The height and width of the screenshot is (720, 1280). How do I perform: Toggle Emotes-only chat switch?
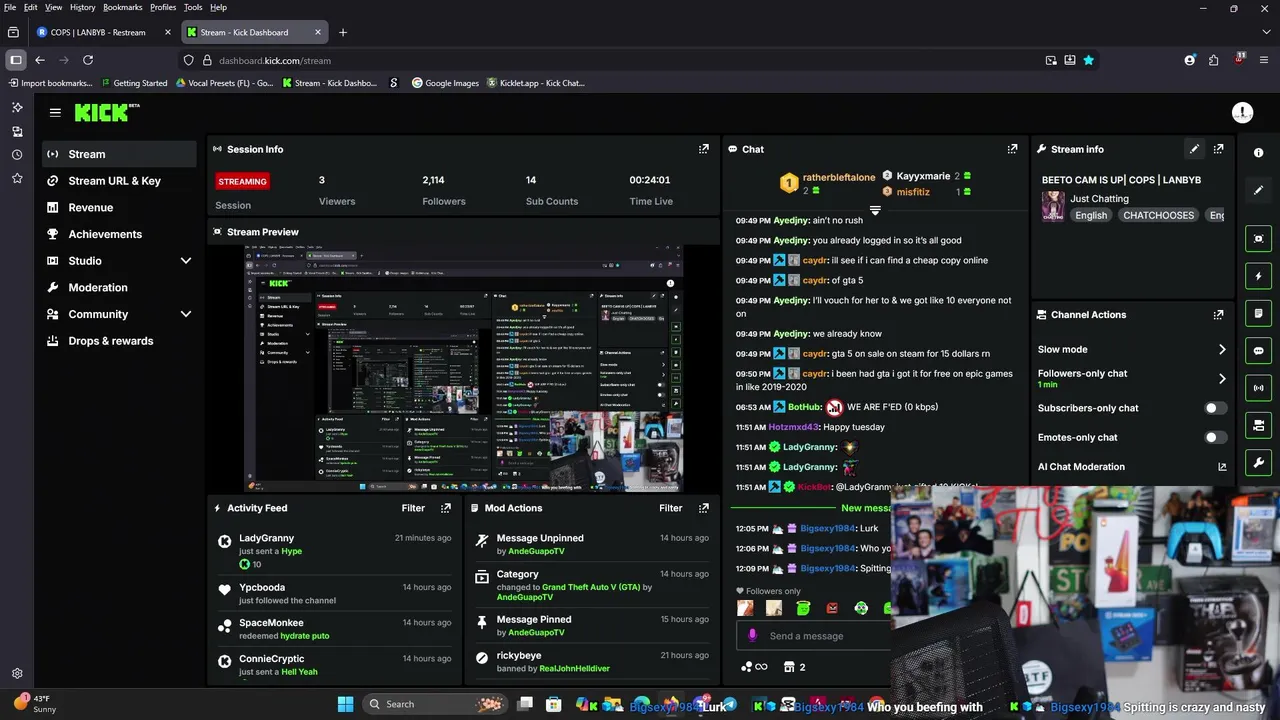pos(1215,437)
